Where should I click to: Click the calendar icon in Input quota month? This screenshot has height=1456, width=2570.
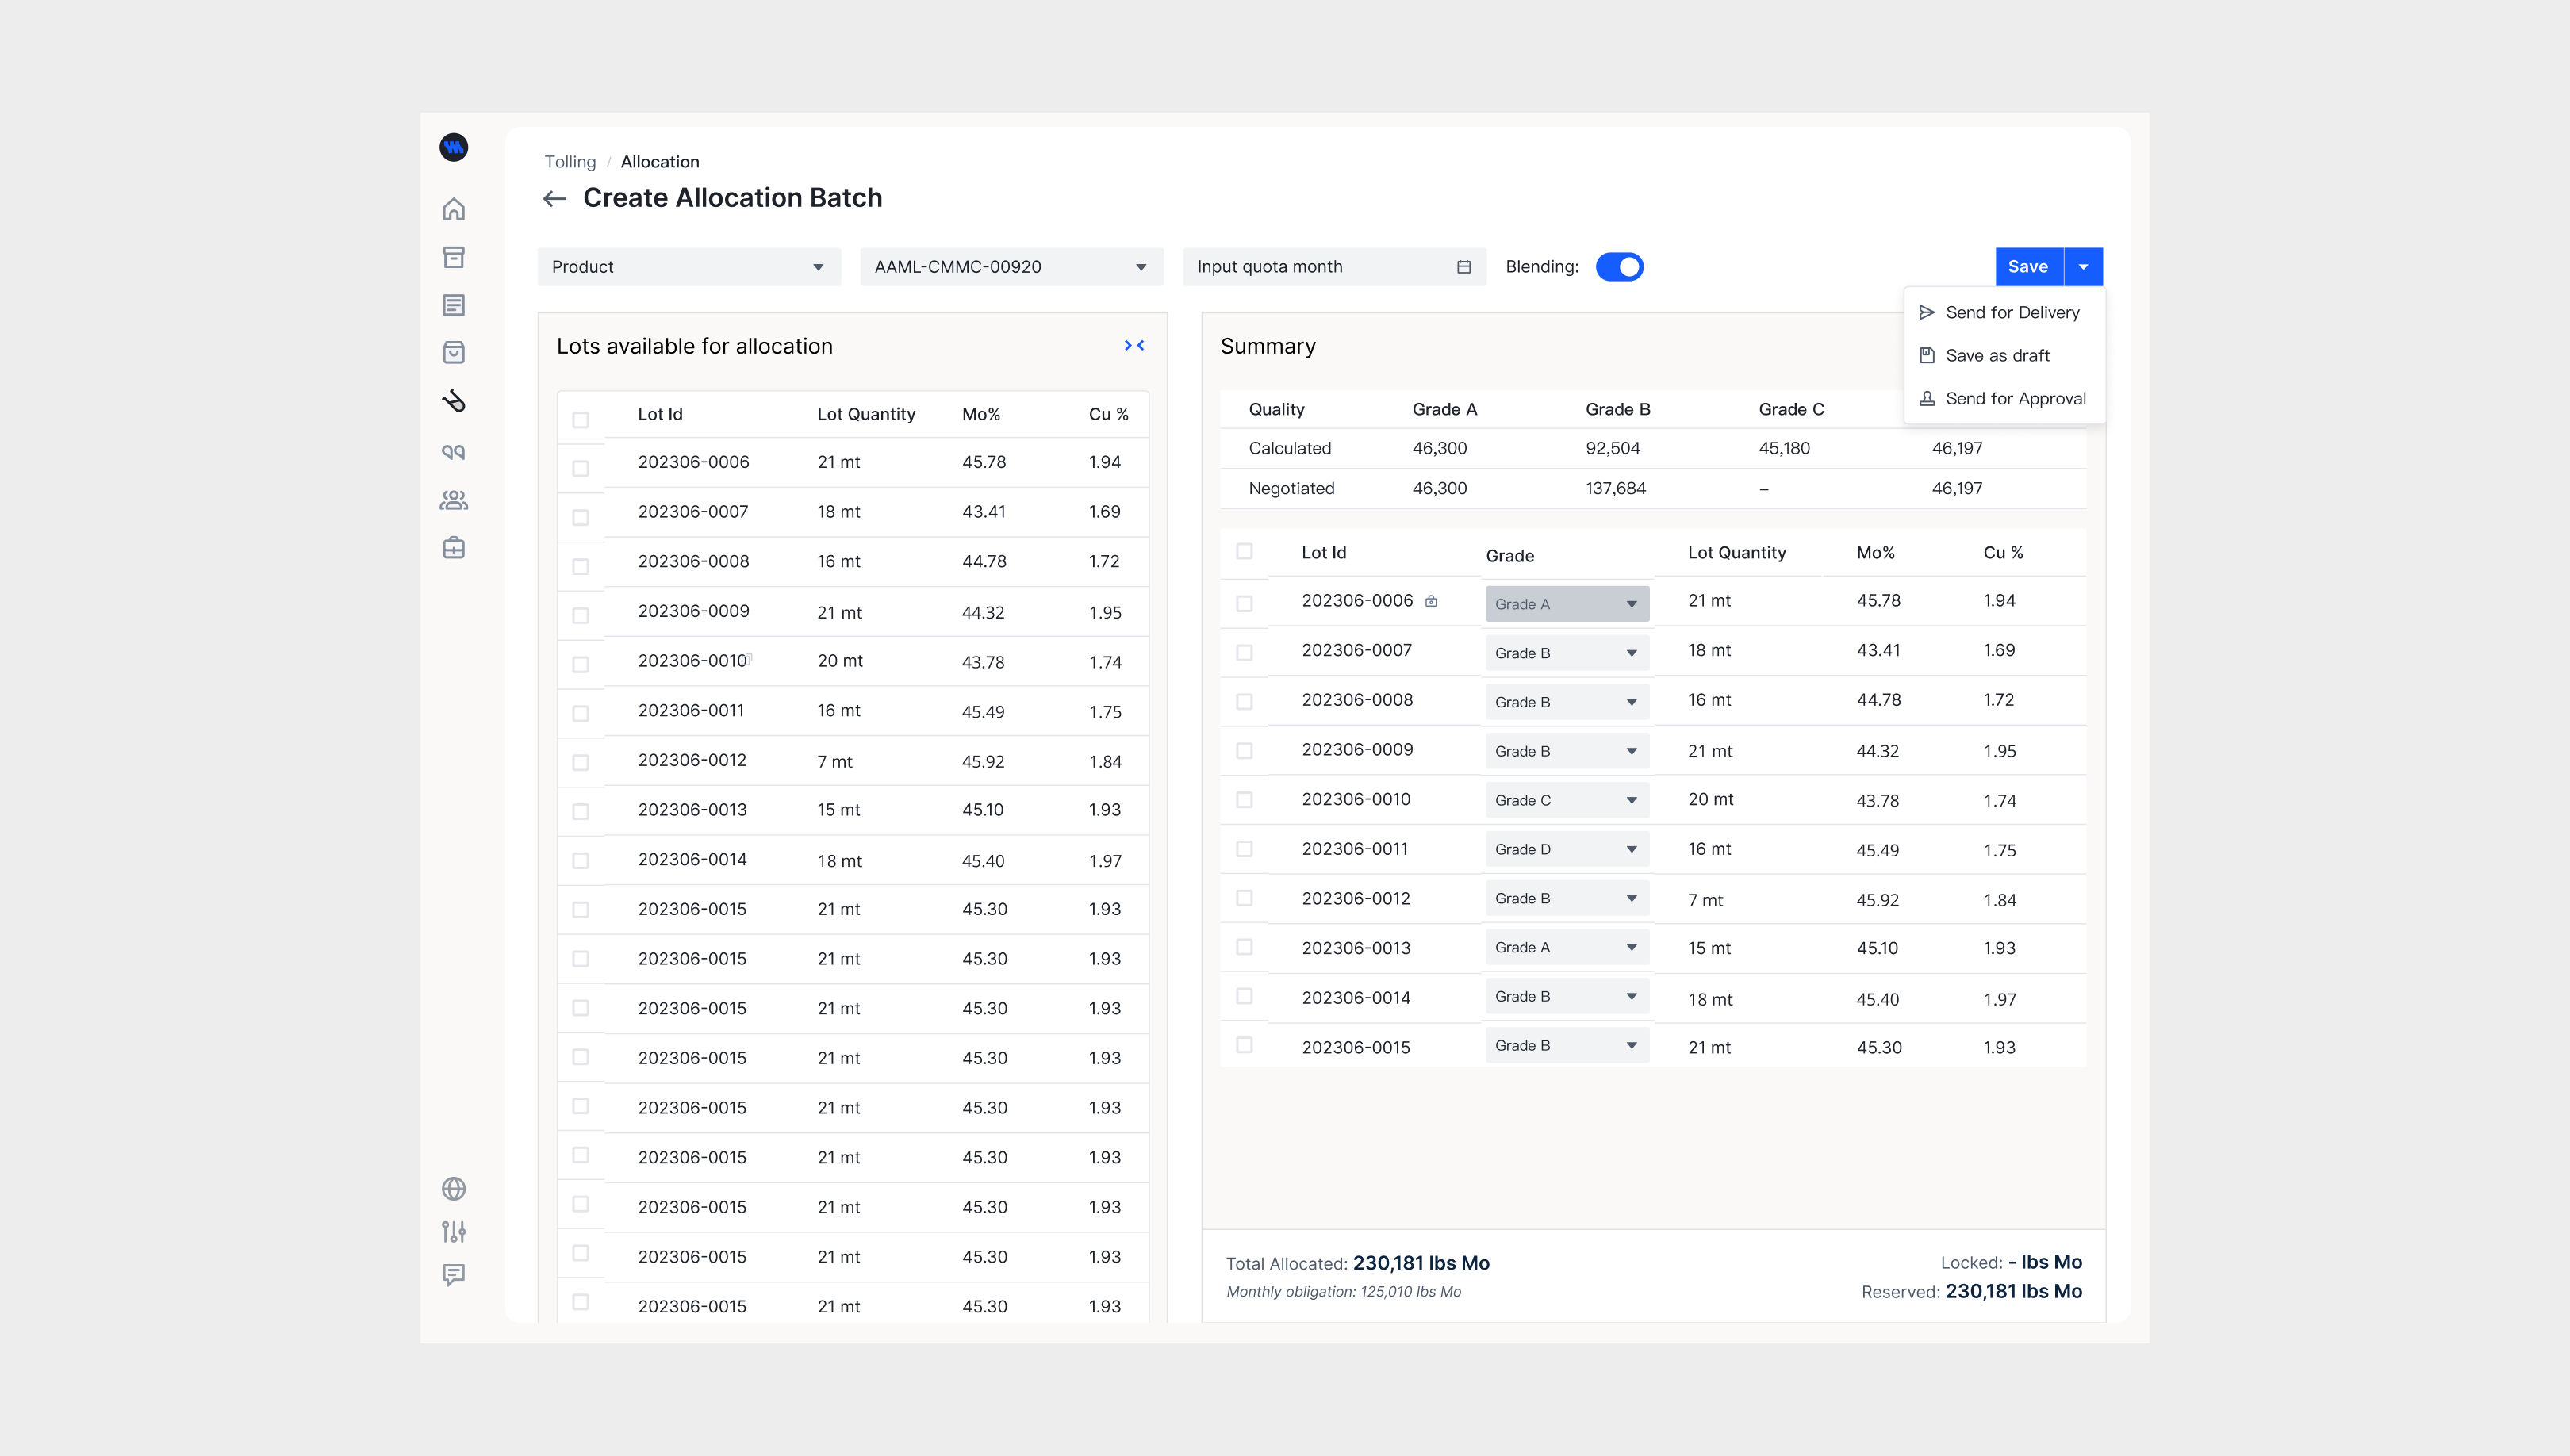[x=1463, y=266]
